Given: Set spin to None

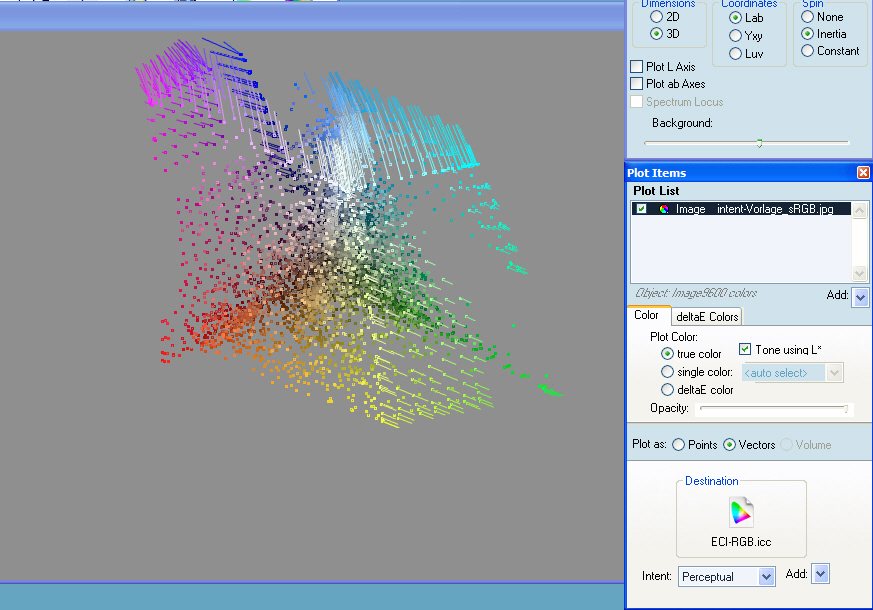Looking at the screenshot, I should pyautogui.click(x=808, y=17).
